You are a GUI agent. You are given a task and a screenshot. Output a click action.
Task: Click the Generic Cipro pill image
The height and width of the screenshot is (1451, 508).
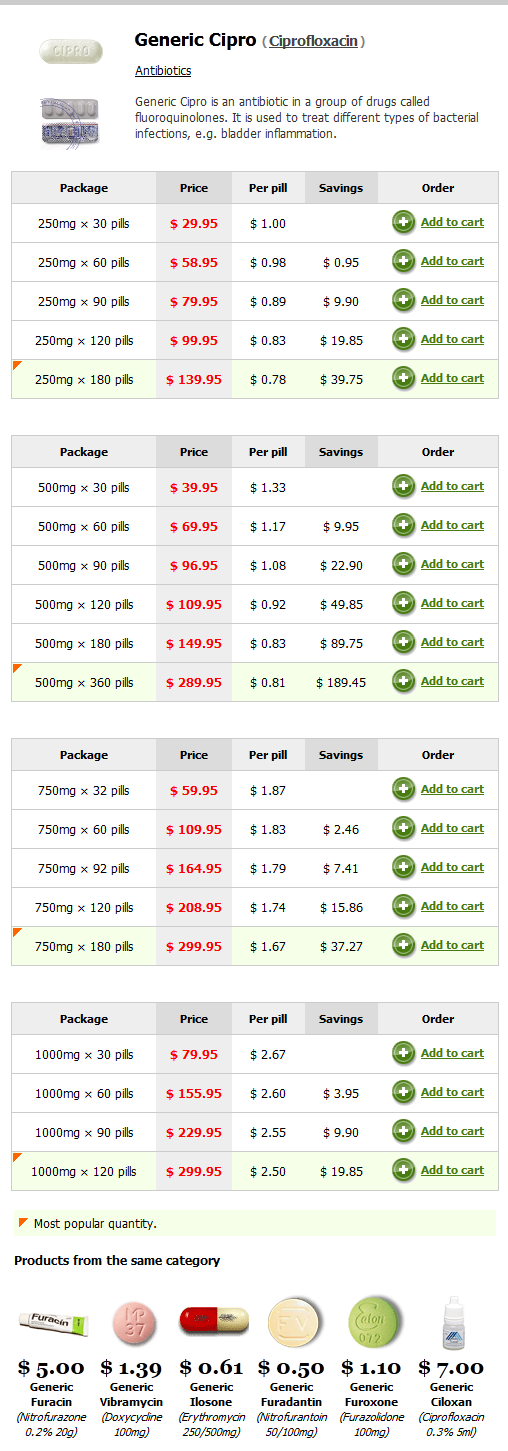(70, 49)
